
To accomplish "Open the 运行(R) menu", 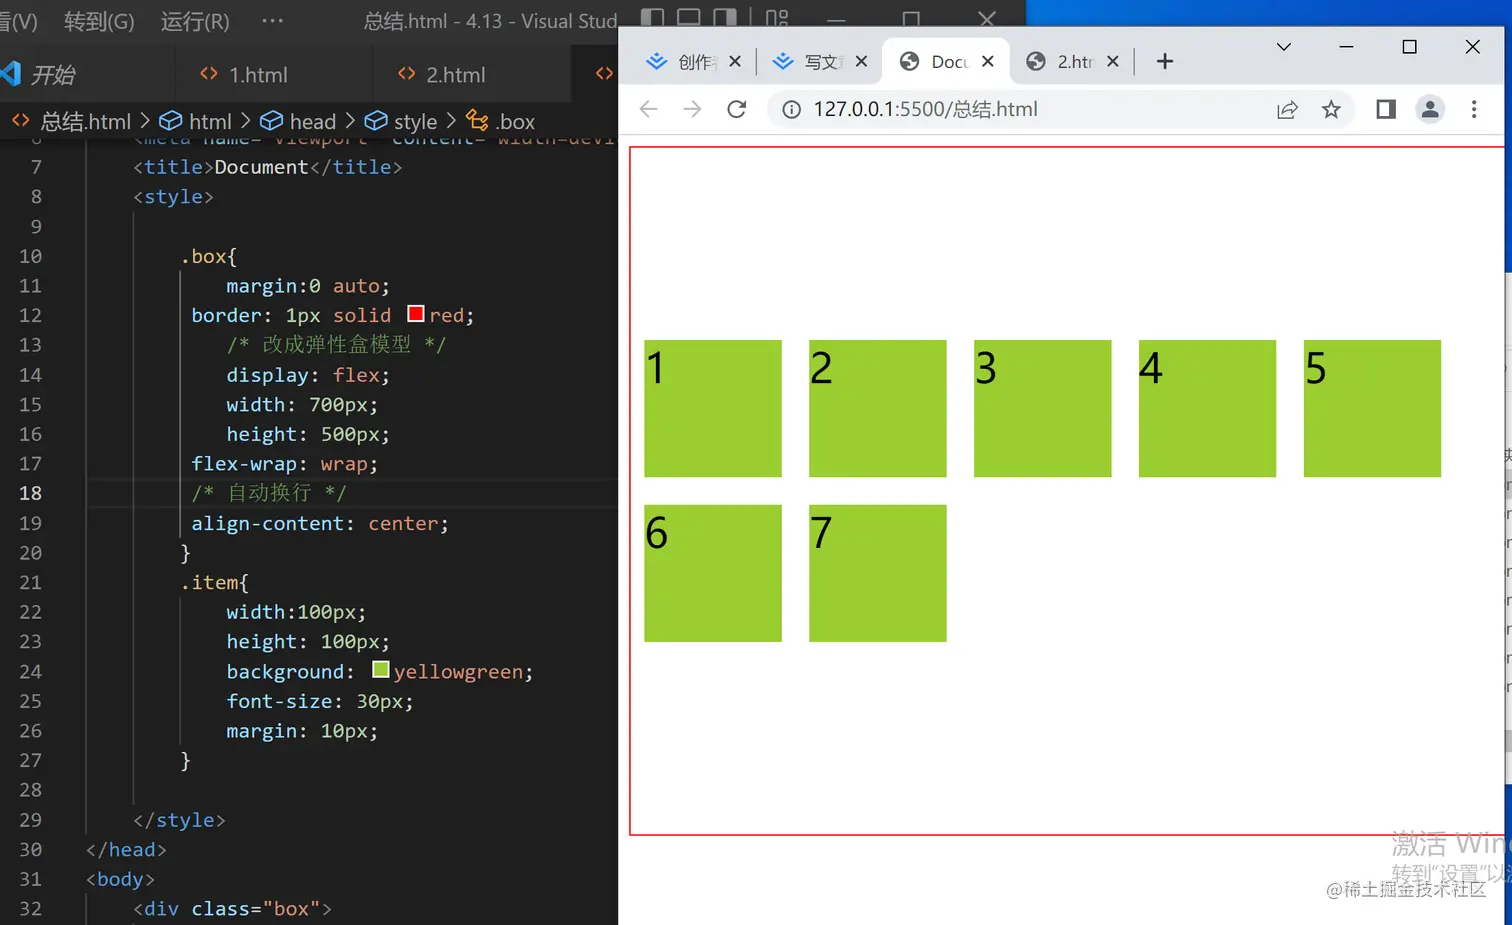I will click(195, 21).
